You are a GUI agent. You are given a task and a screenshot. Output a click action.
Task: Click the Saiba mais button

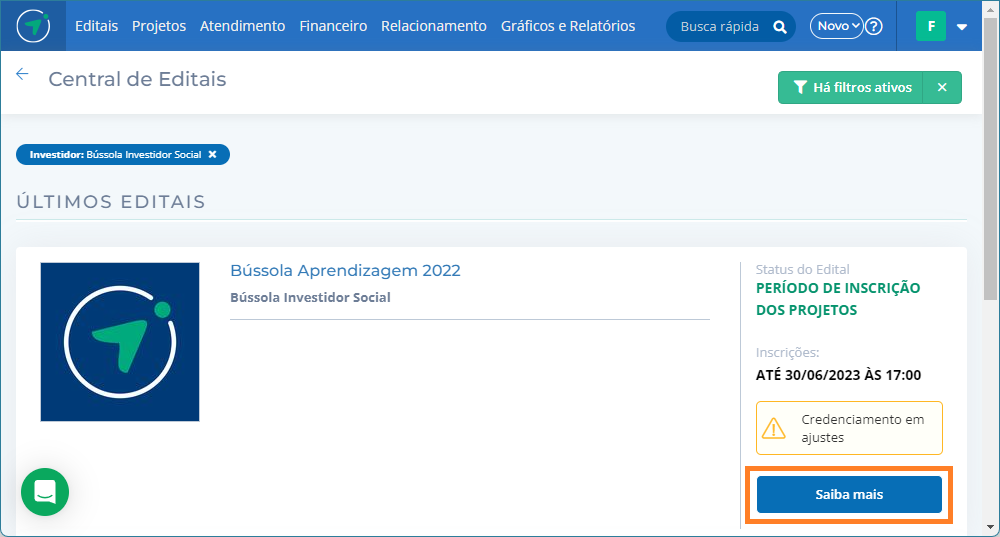point(849,494)
